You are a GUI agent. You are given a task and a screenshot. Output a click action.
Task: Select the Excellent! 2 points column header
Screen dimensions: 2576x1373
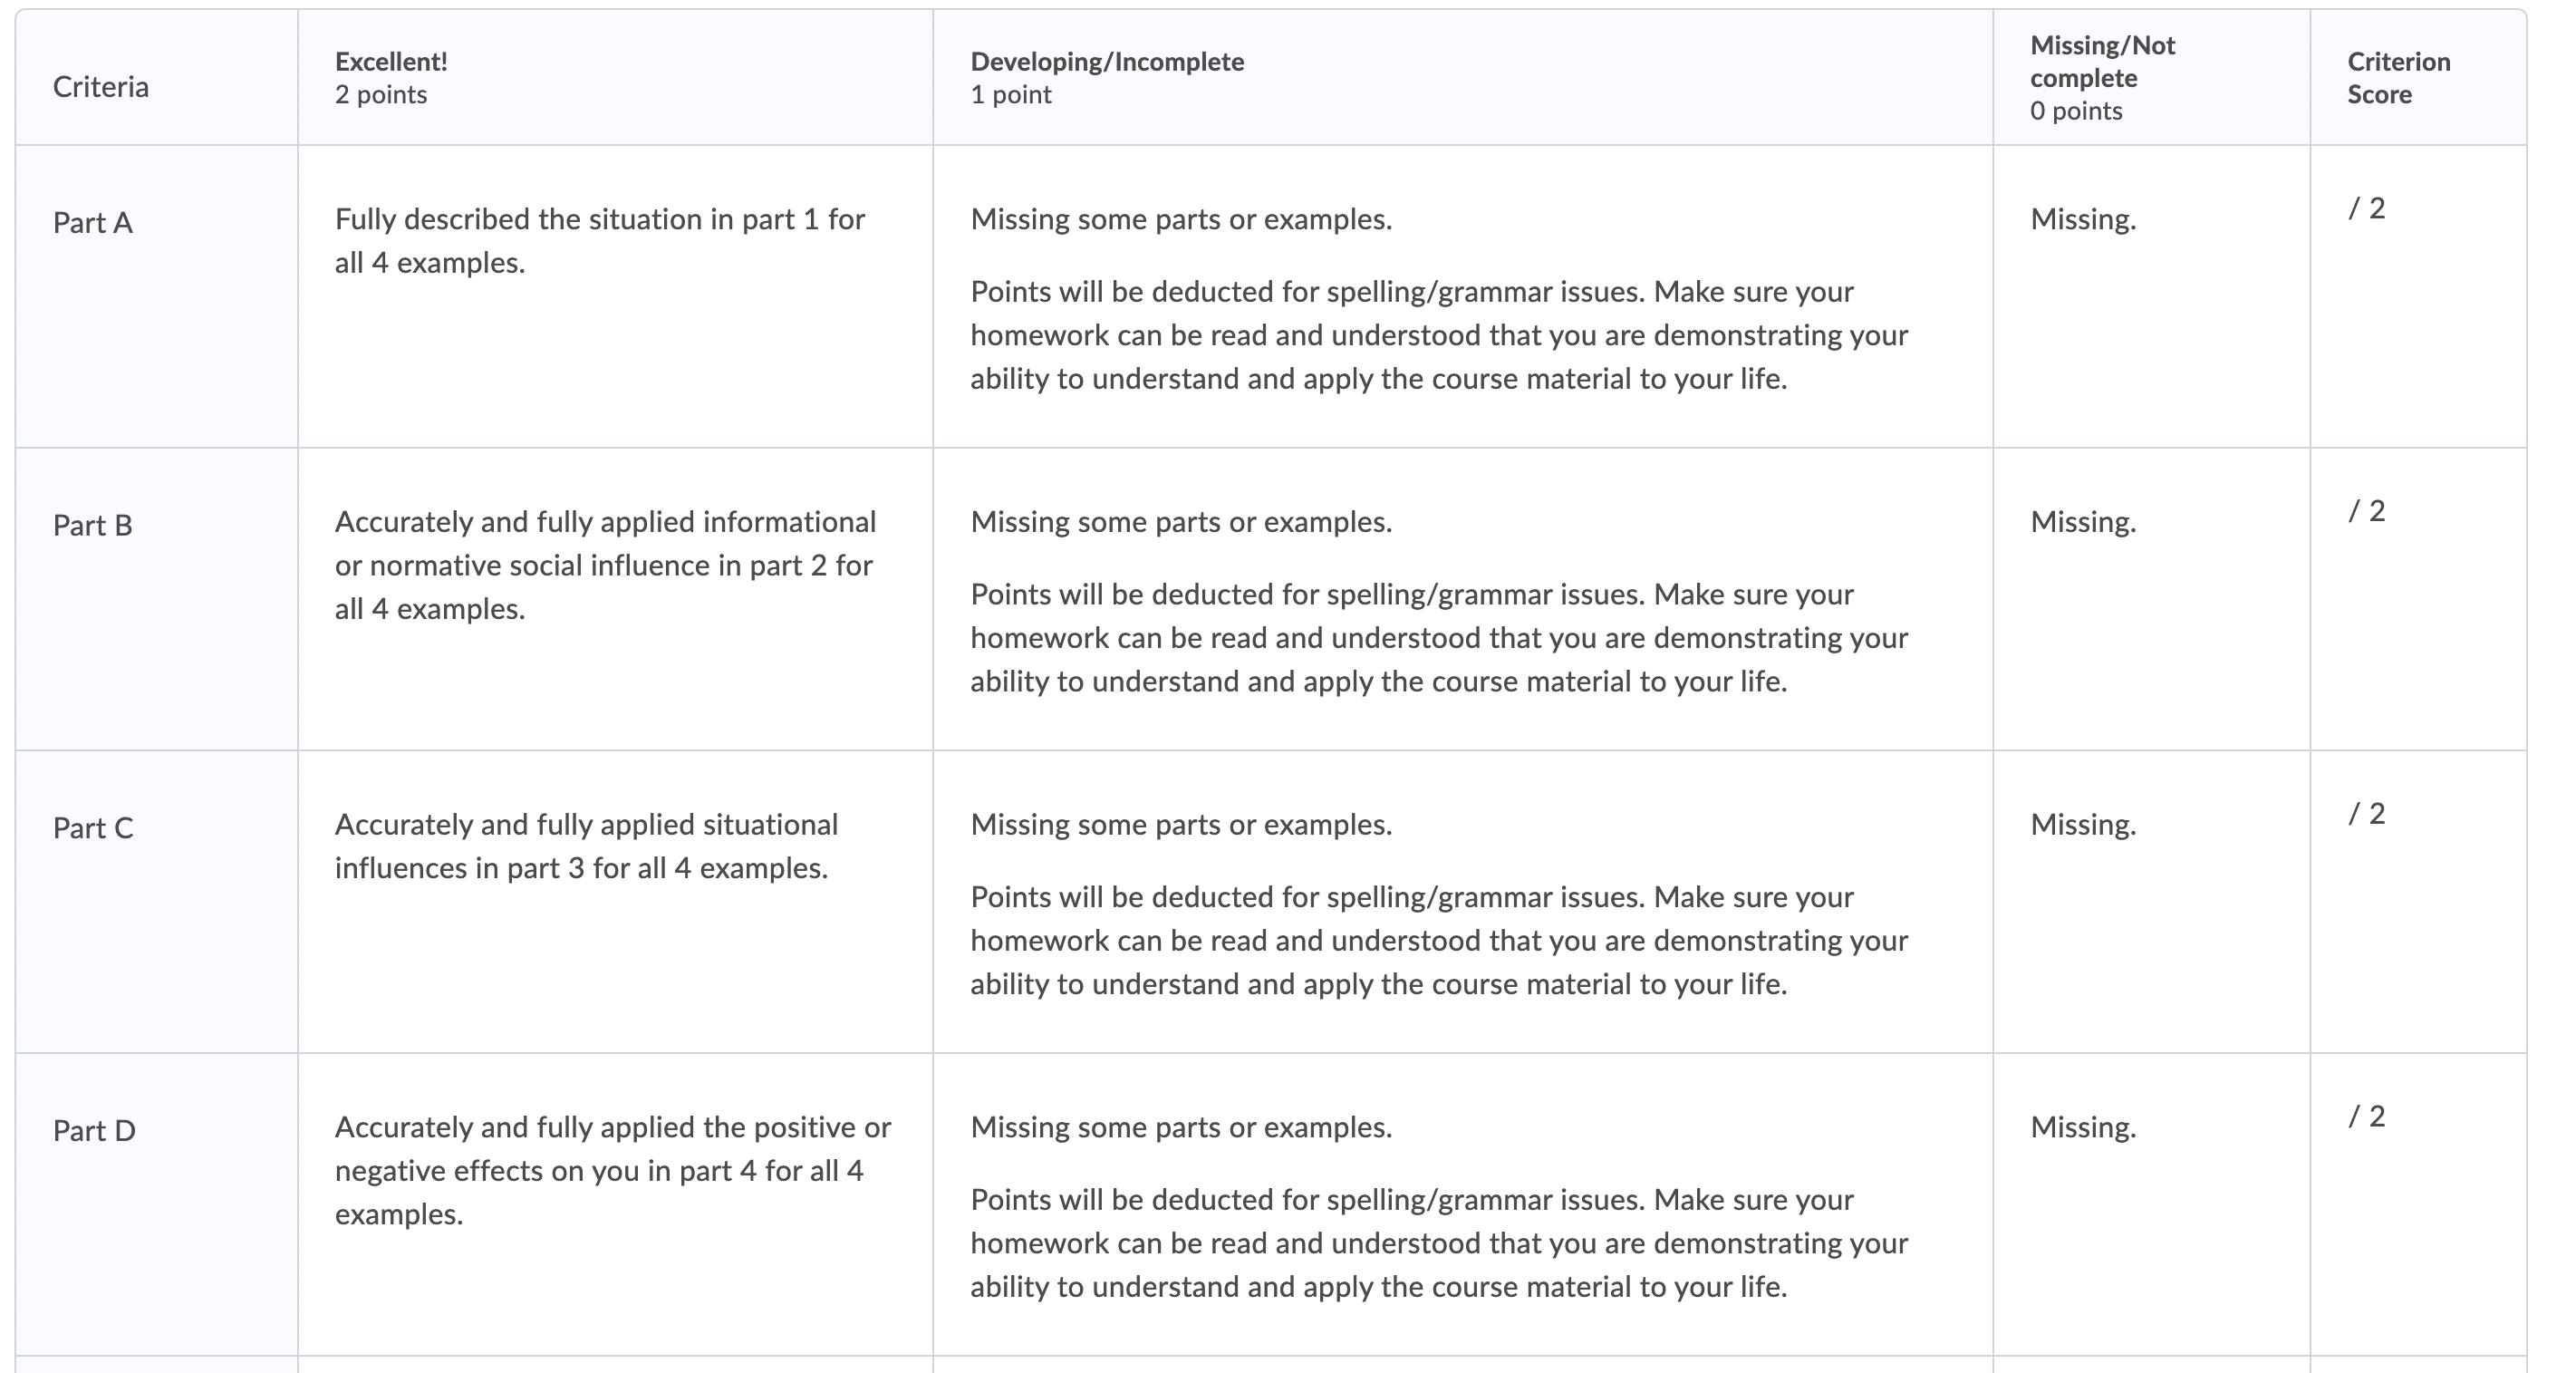click(615, 78)
